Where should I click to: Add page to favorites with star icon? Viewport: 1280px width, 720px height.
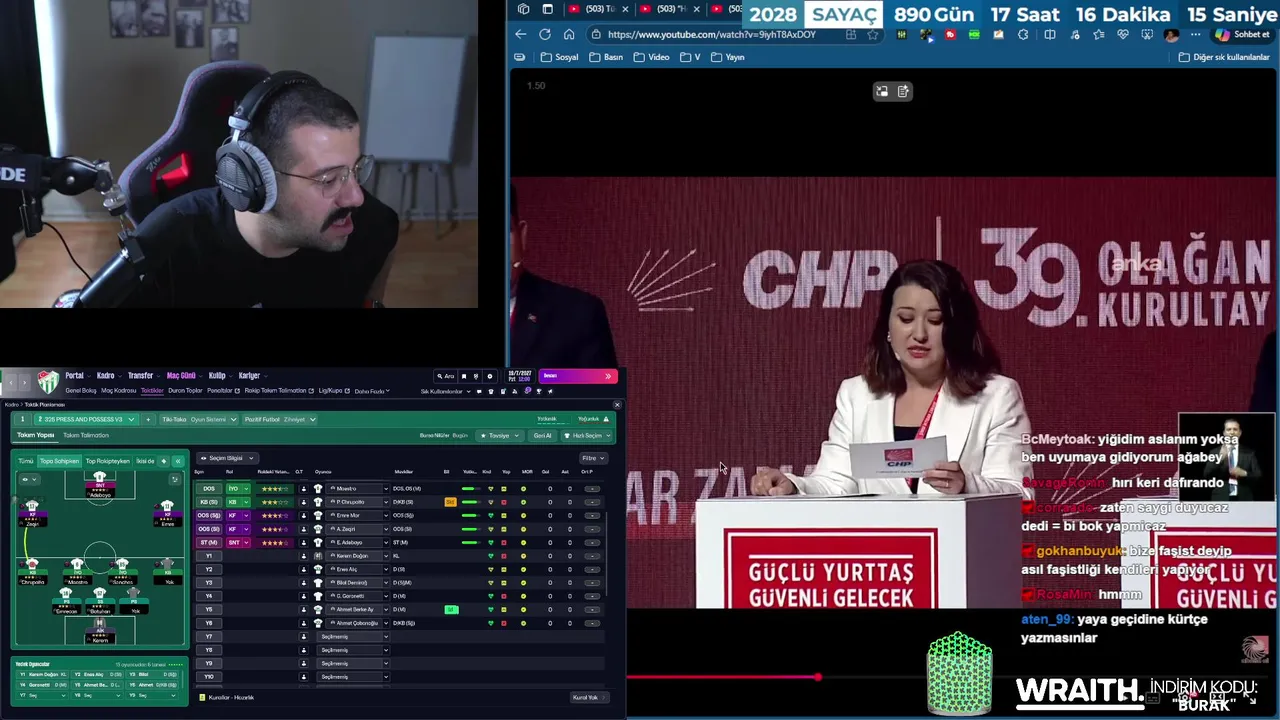click(873, 34)
